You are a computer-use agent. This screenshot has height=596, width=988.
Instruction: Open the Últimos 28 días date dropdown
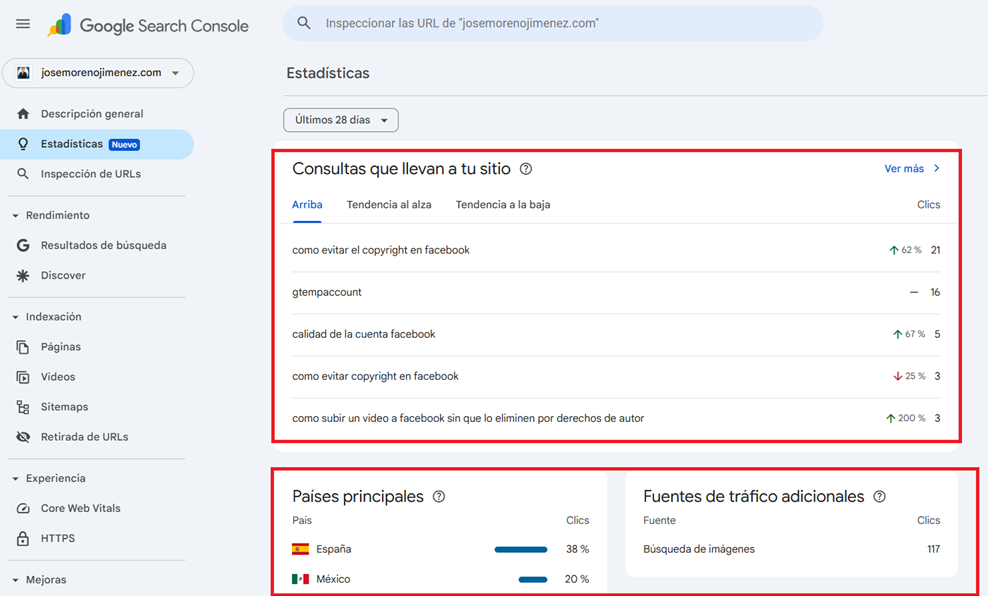(341, 120)
